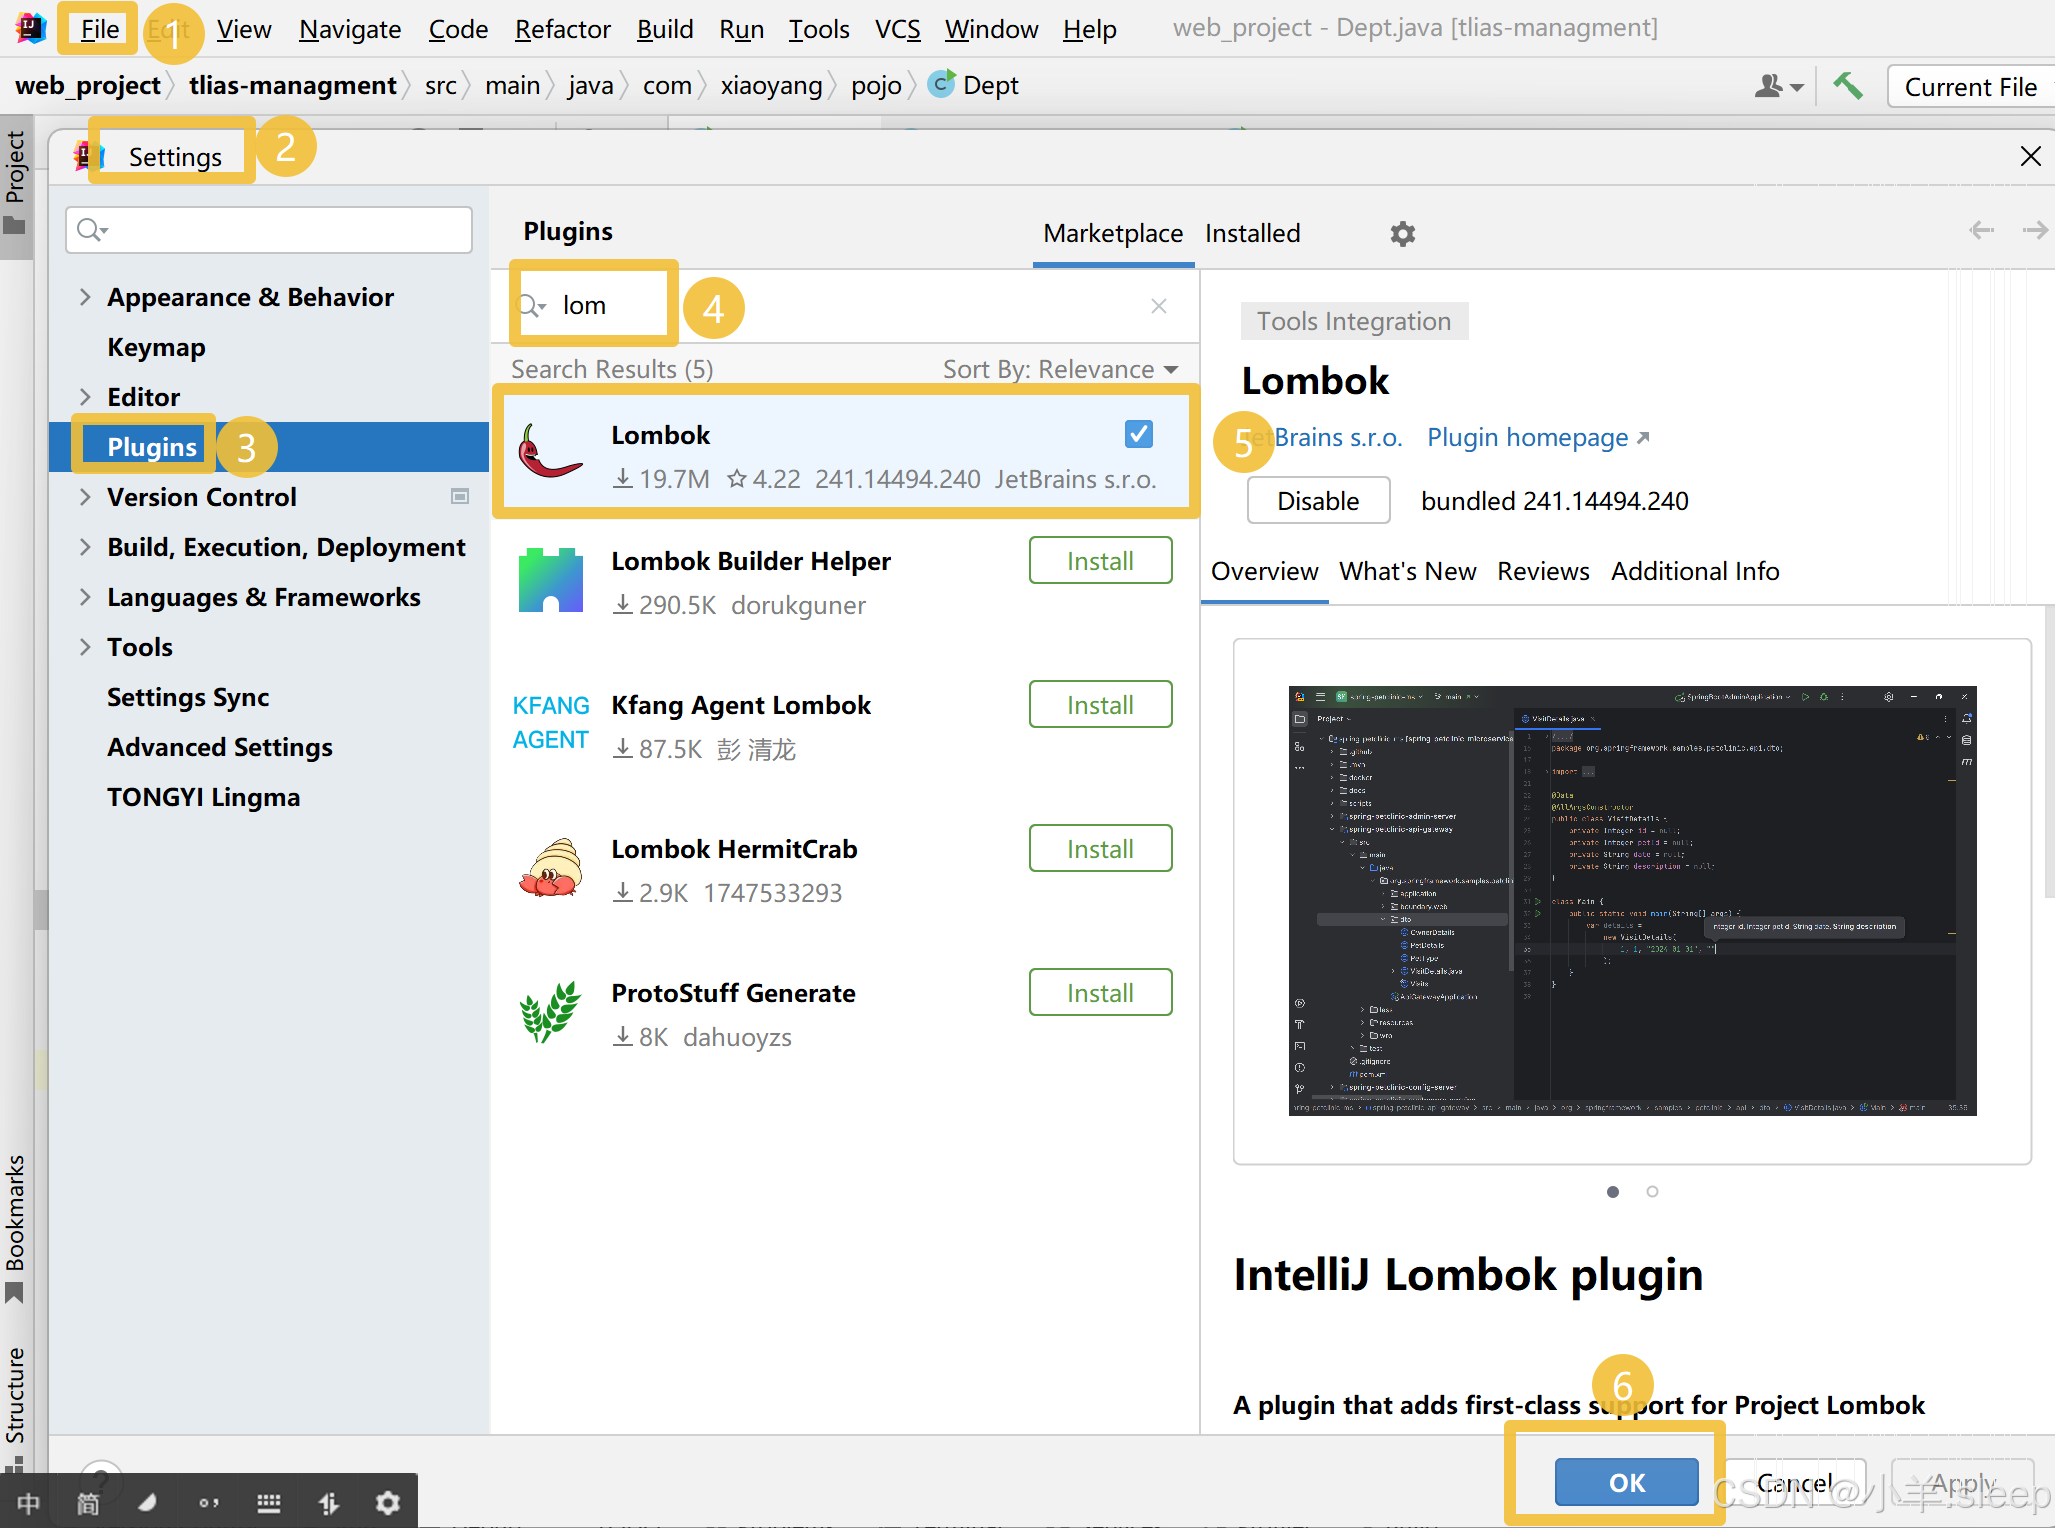Click the Disable button for Lombok
This screenshot has width=2055, height=1528.
pyautogui.click(x=1318, y=500)
